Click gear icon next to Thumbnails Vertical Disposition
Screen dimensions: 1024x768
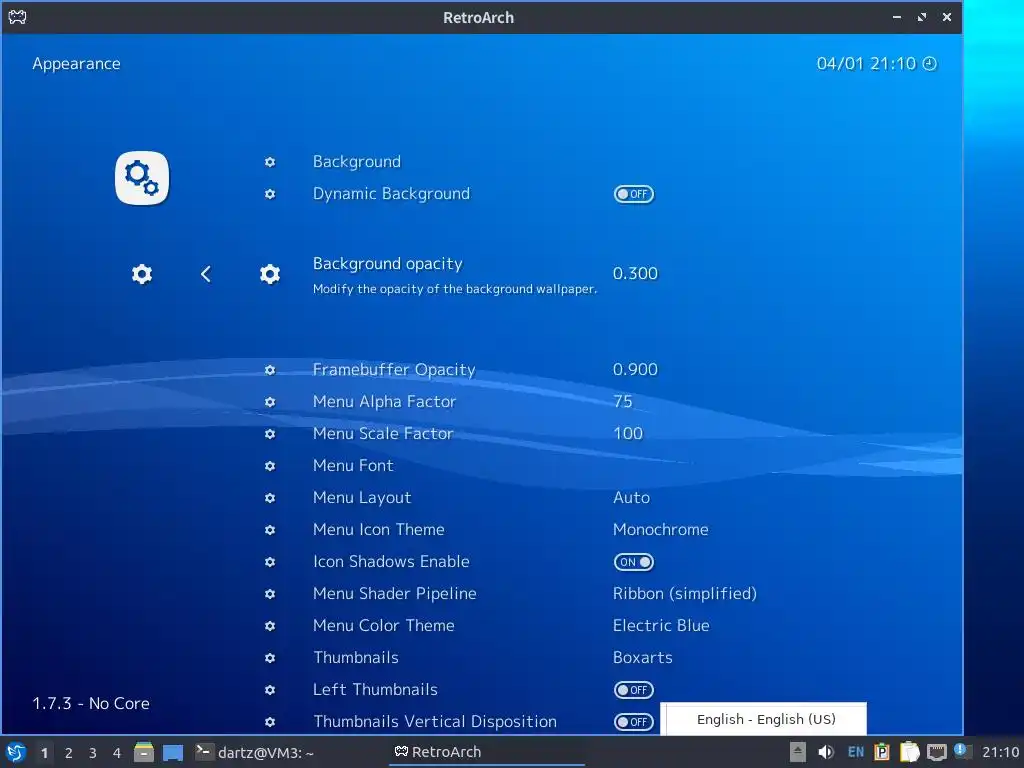[x=270, y=722]
